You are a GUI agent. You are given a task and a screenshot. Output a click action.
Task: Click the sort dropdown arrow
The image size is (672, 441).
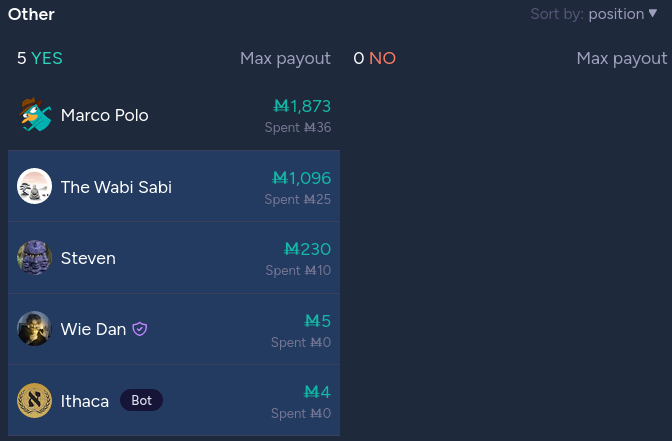click(652, 13)
